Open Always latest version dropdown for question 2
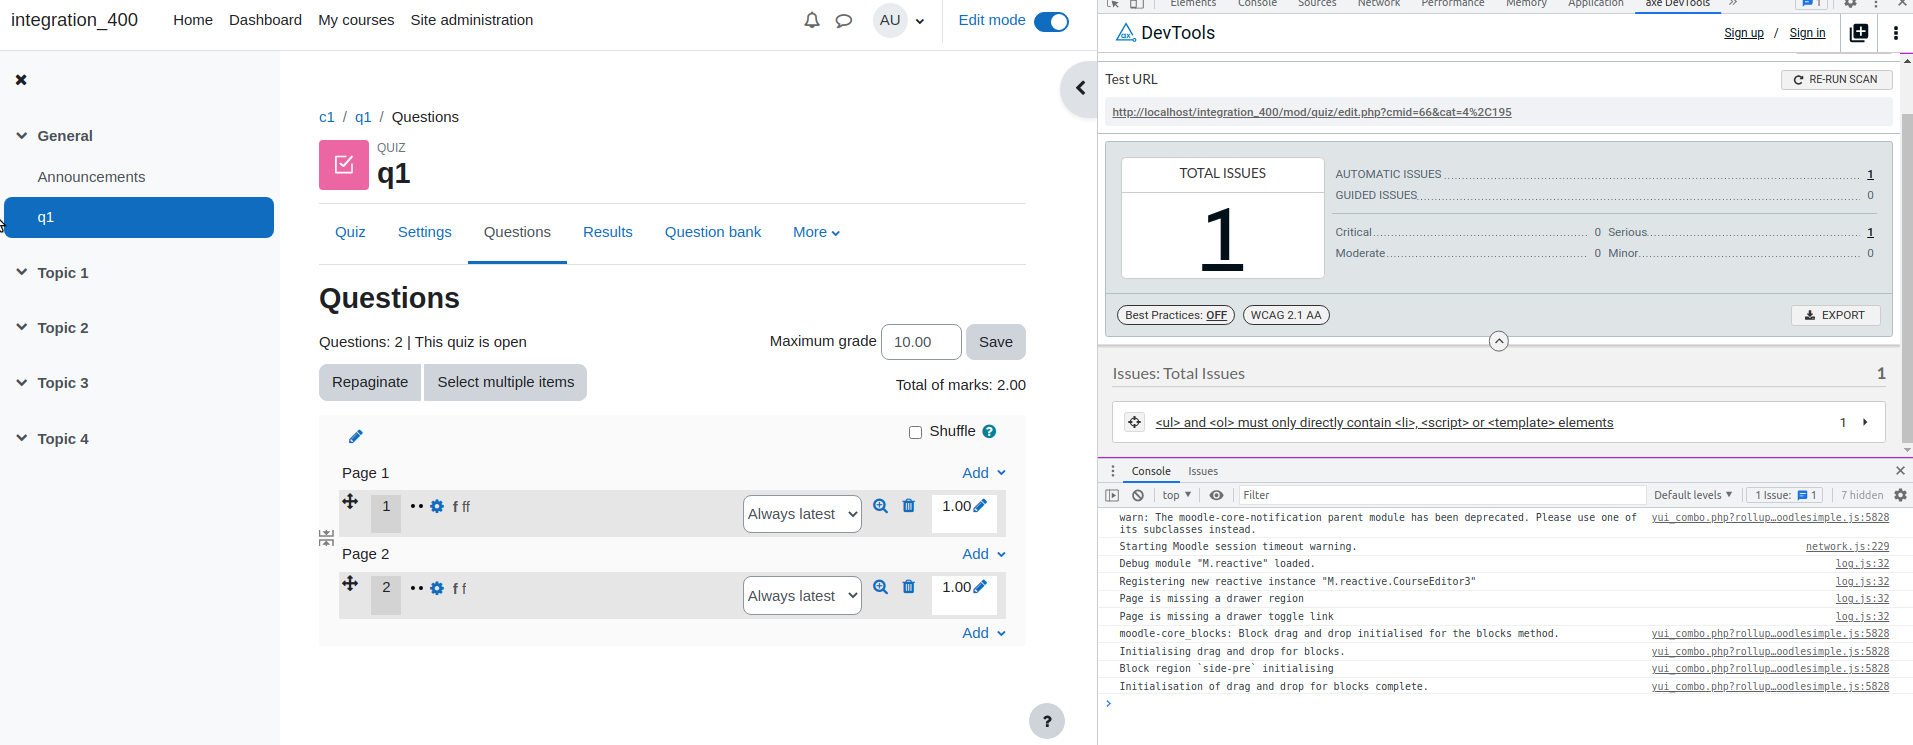Image resolution: width=1913 pixels, height=745 pixels. pos(802,596)
